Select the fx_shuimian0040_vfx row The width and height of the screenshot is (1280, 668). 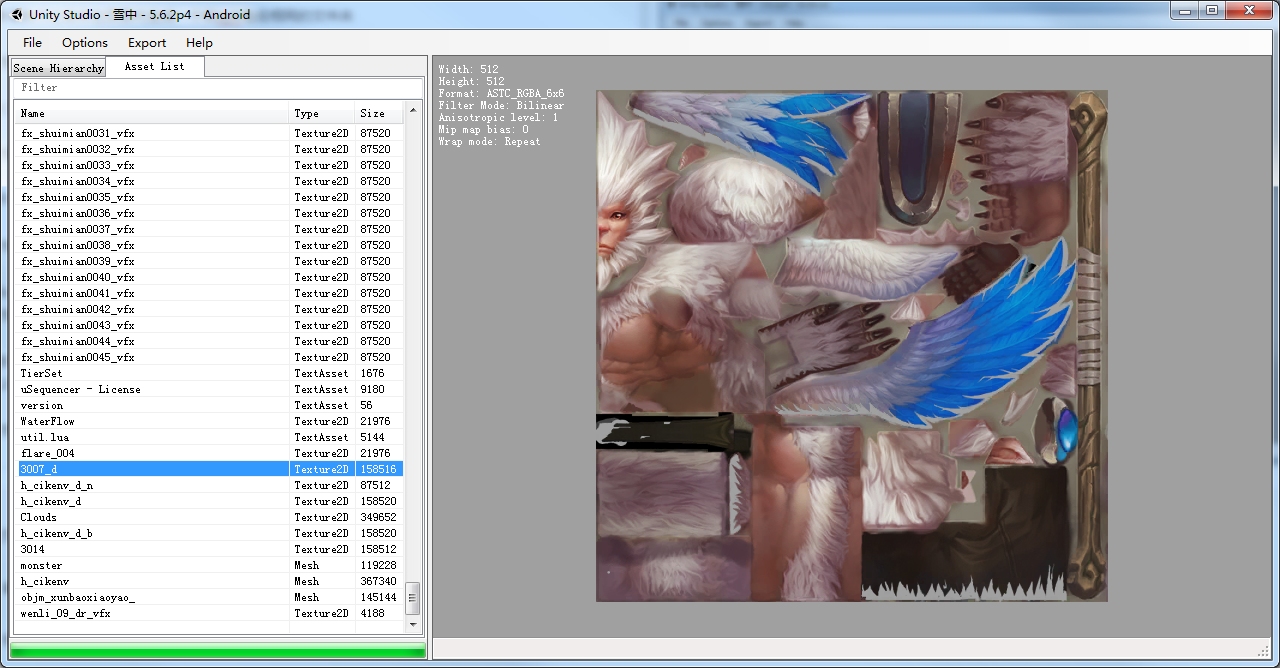tap(210, 277)
